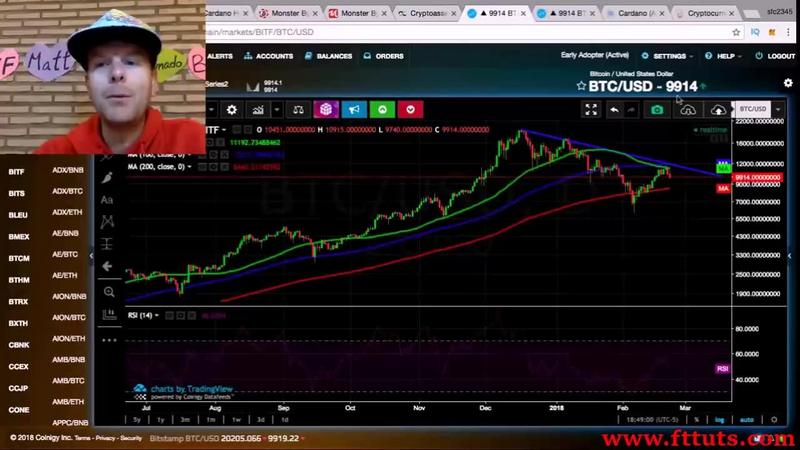Load chart layout from cloud

pos(688,110)
